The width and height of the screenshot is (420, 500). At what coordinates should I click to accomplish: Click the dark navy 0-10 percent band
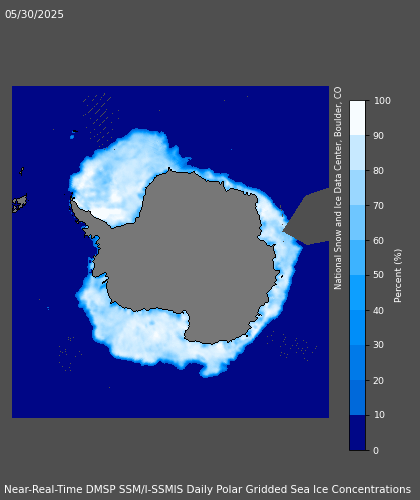point(357,433)
